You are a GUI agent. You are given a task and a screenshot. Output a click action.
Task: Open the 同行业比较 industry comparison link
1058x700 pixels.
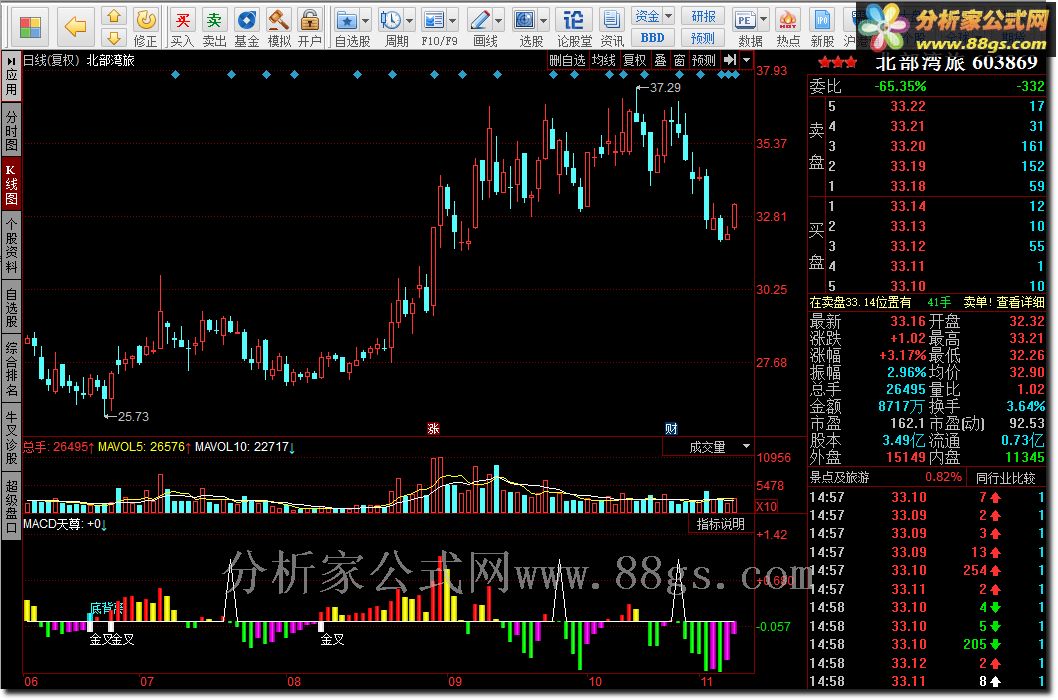(x=1006, y=478)
